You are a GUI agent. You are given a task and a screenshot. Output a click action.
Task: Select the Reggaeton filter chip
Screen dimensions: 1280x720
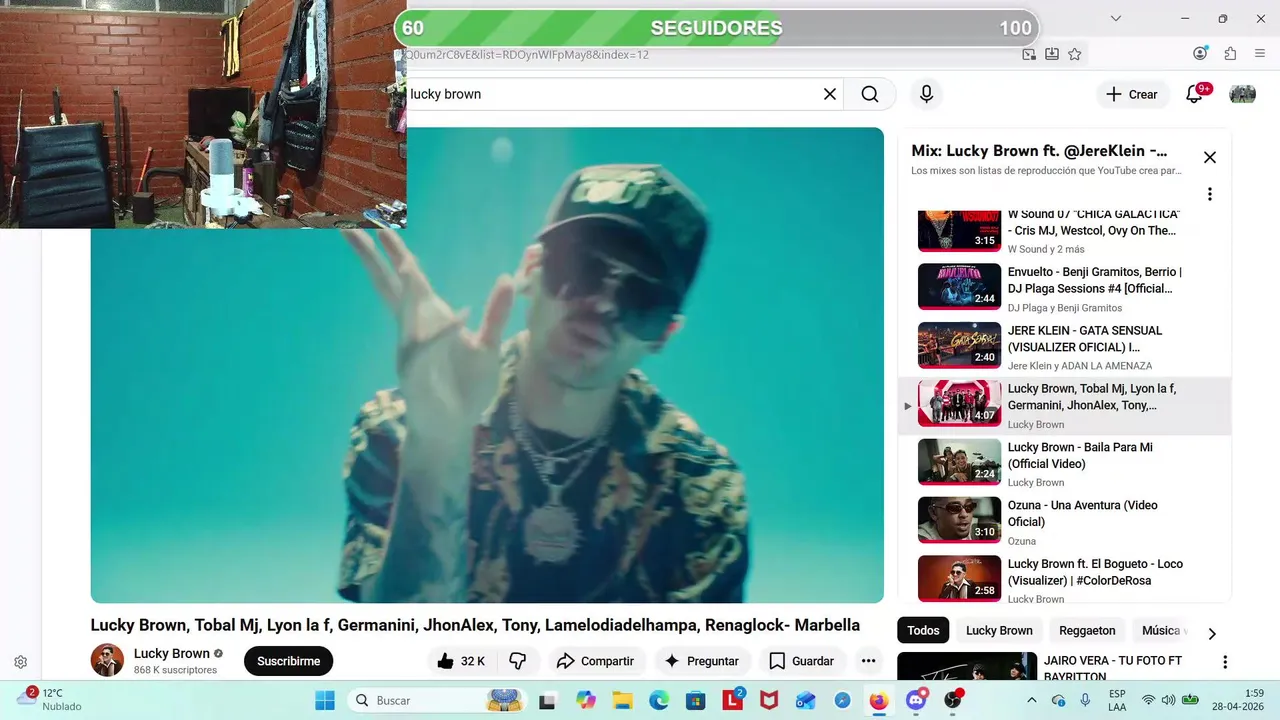click(x=1087, y=630)
